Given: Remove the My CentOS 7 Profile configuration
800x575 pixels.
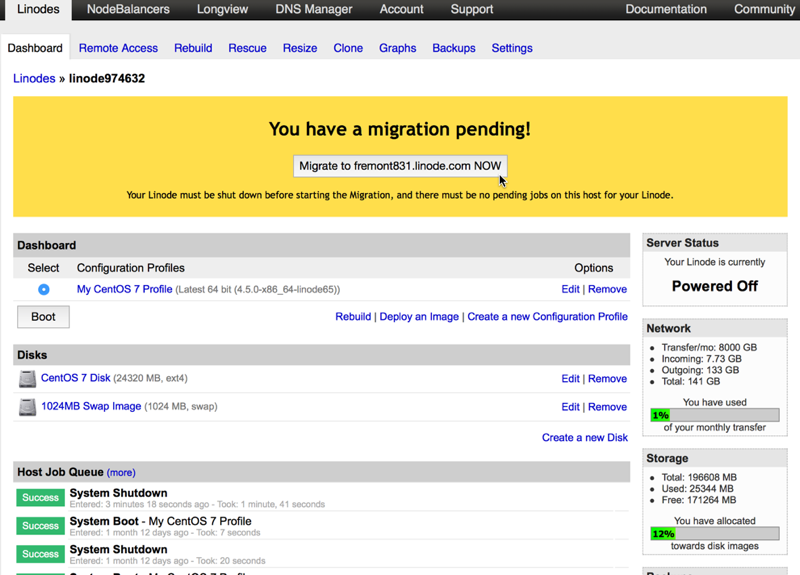Looking at the screenshot, I should click(607, 289).
